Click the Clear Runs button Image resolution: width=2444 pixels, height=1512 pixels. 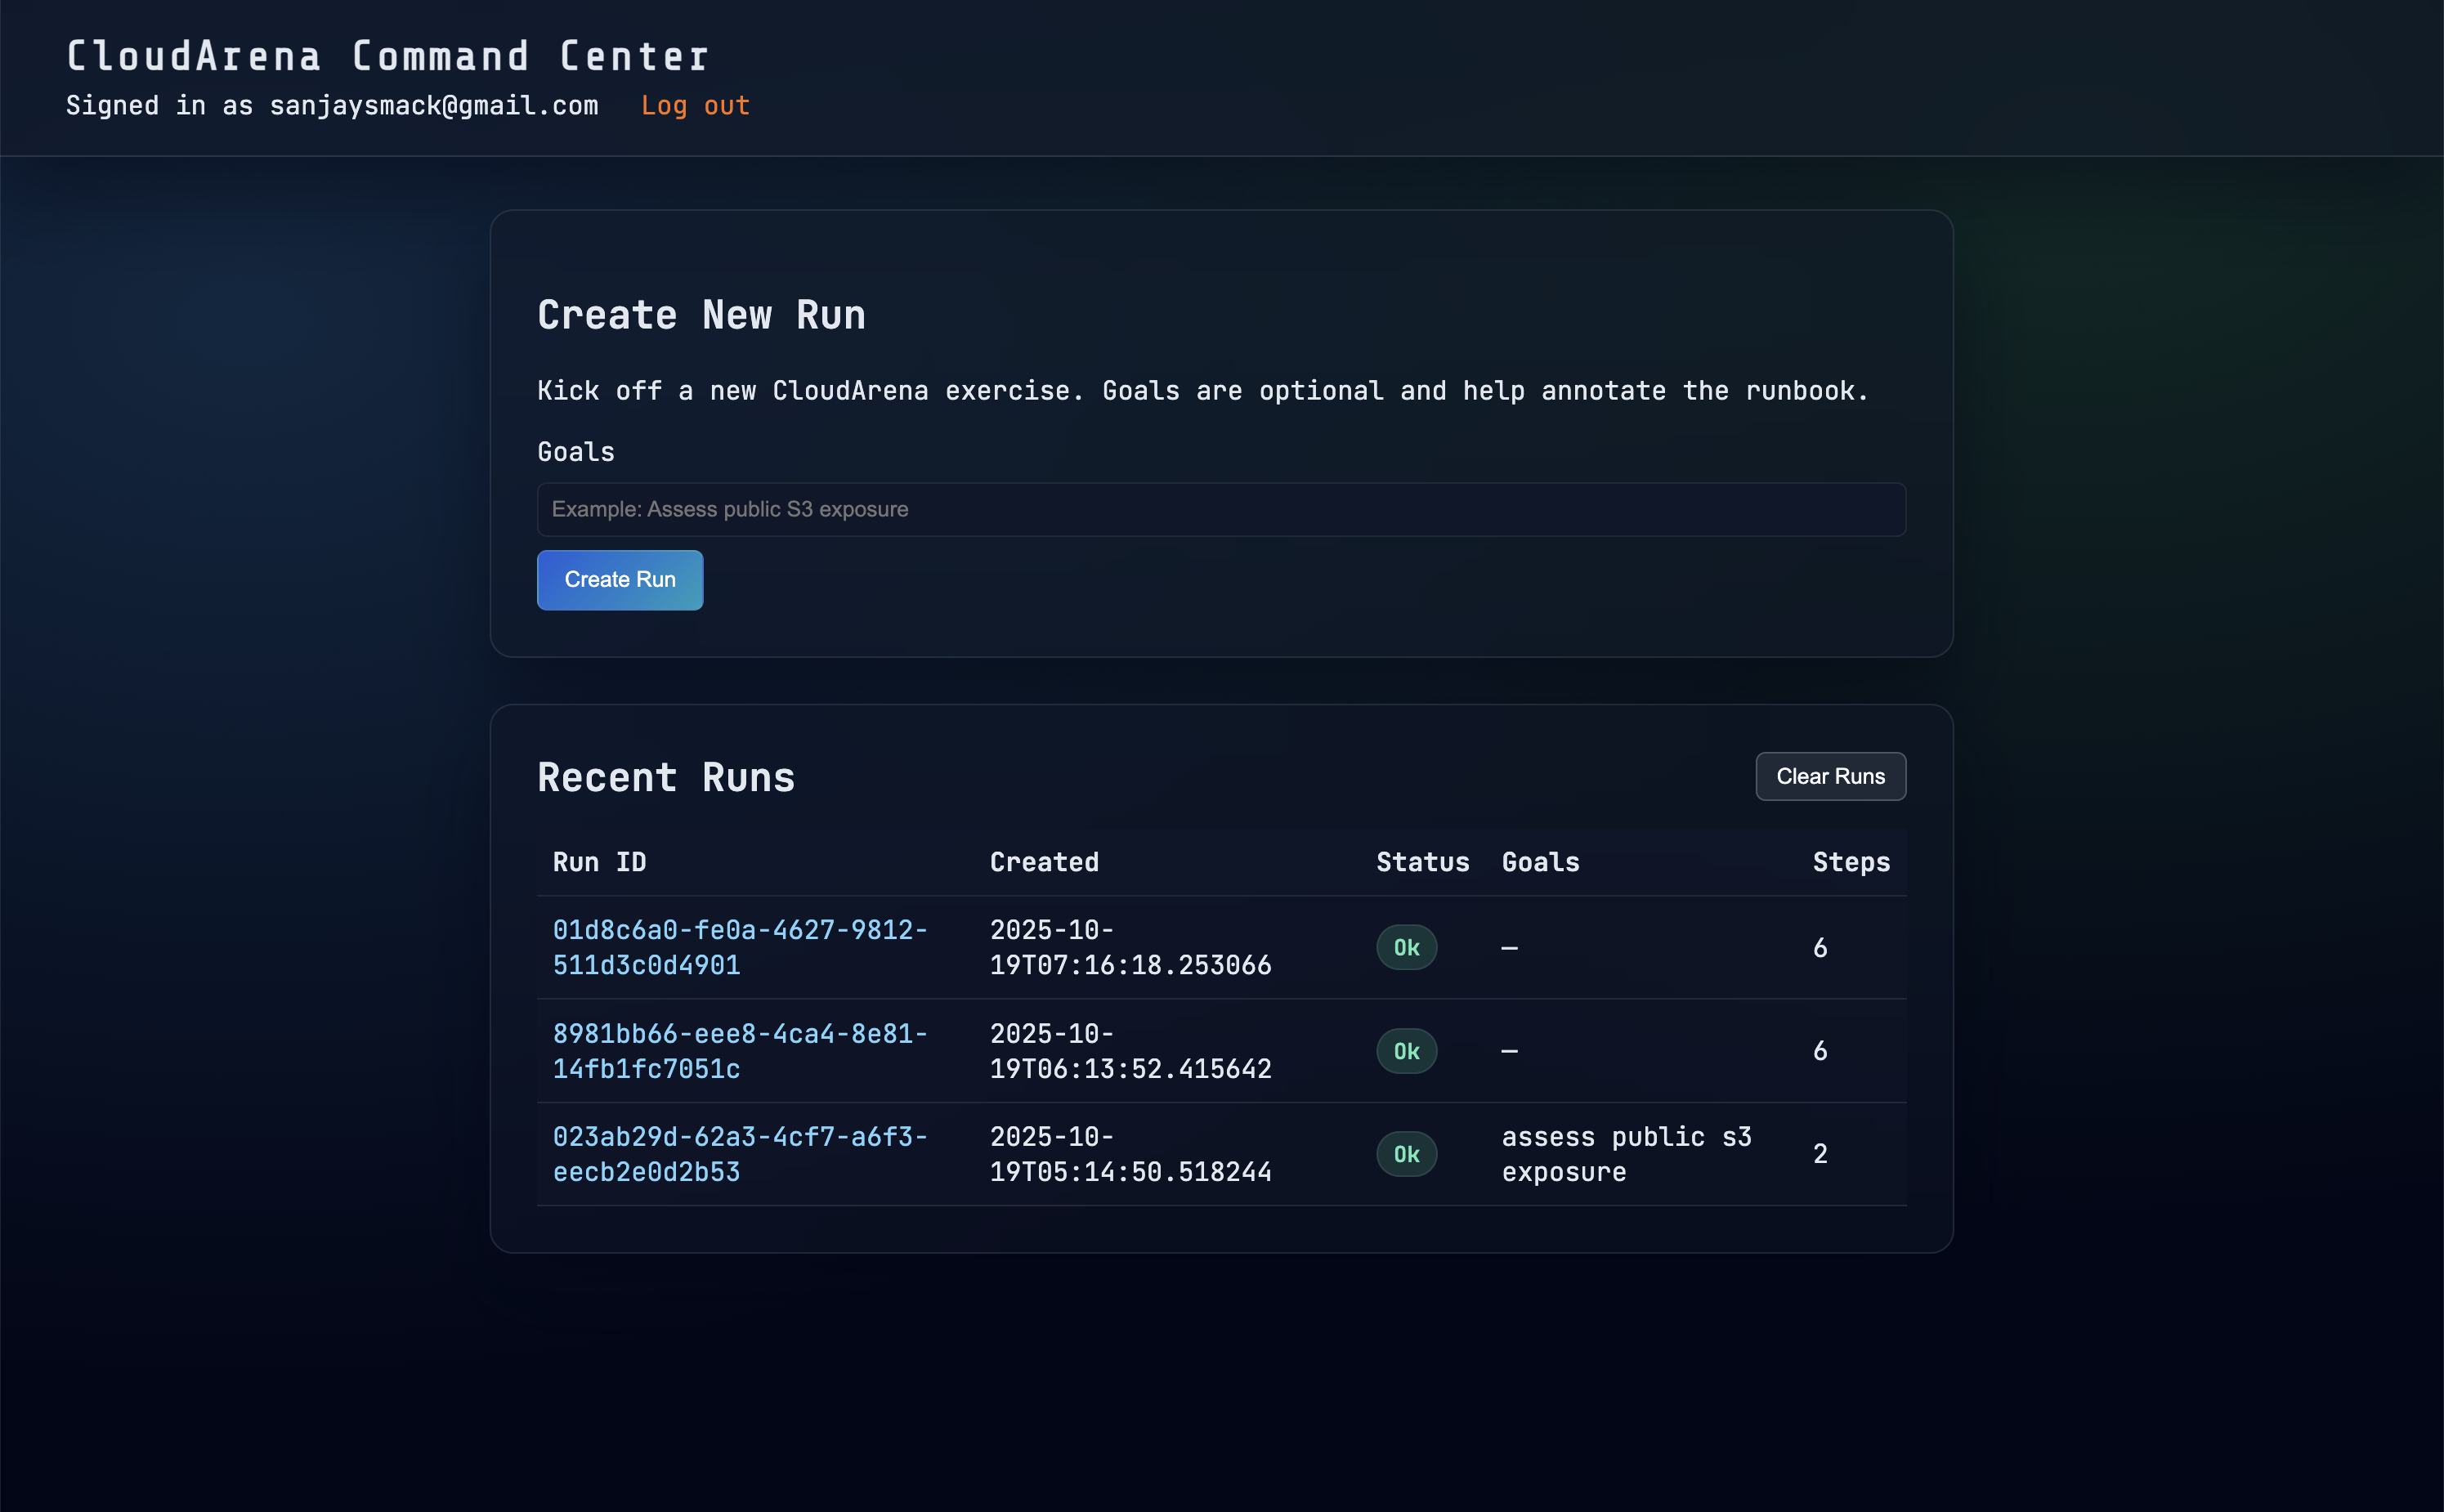[x=1829, y=776]
